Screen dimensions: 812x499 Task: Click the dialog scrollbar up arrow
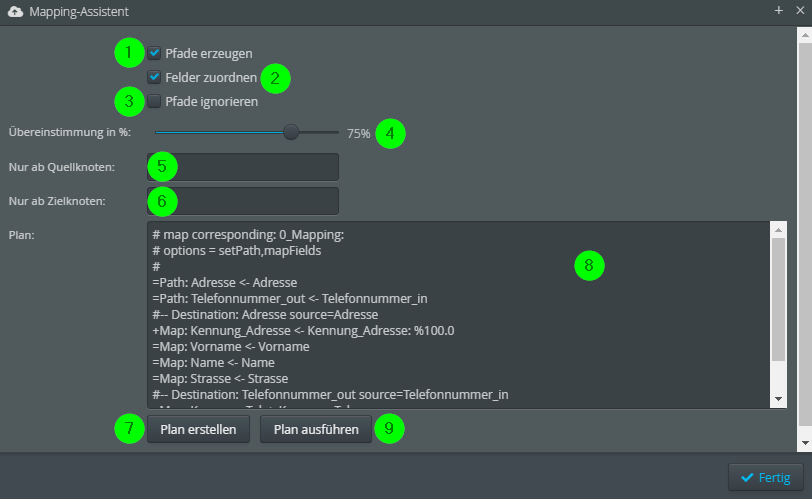point(804,36)
